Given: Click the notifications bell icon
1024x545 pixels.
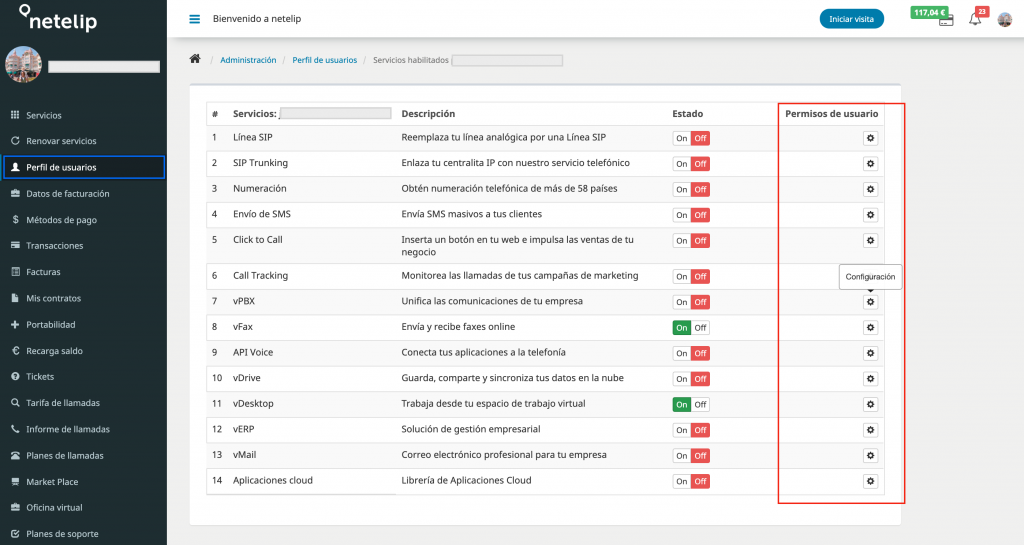Looking at the screenshot, I should [x=974, y=19].
